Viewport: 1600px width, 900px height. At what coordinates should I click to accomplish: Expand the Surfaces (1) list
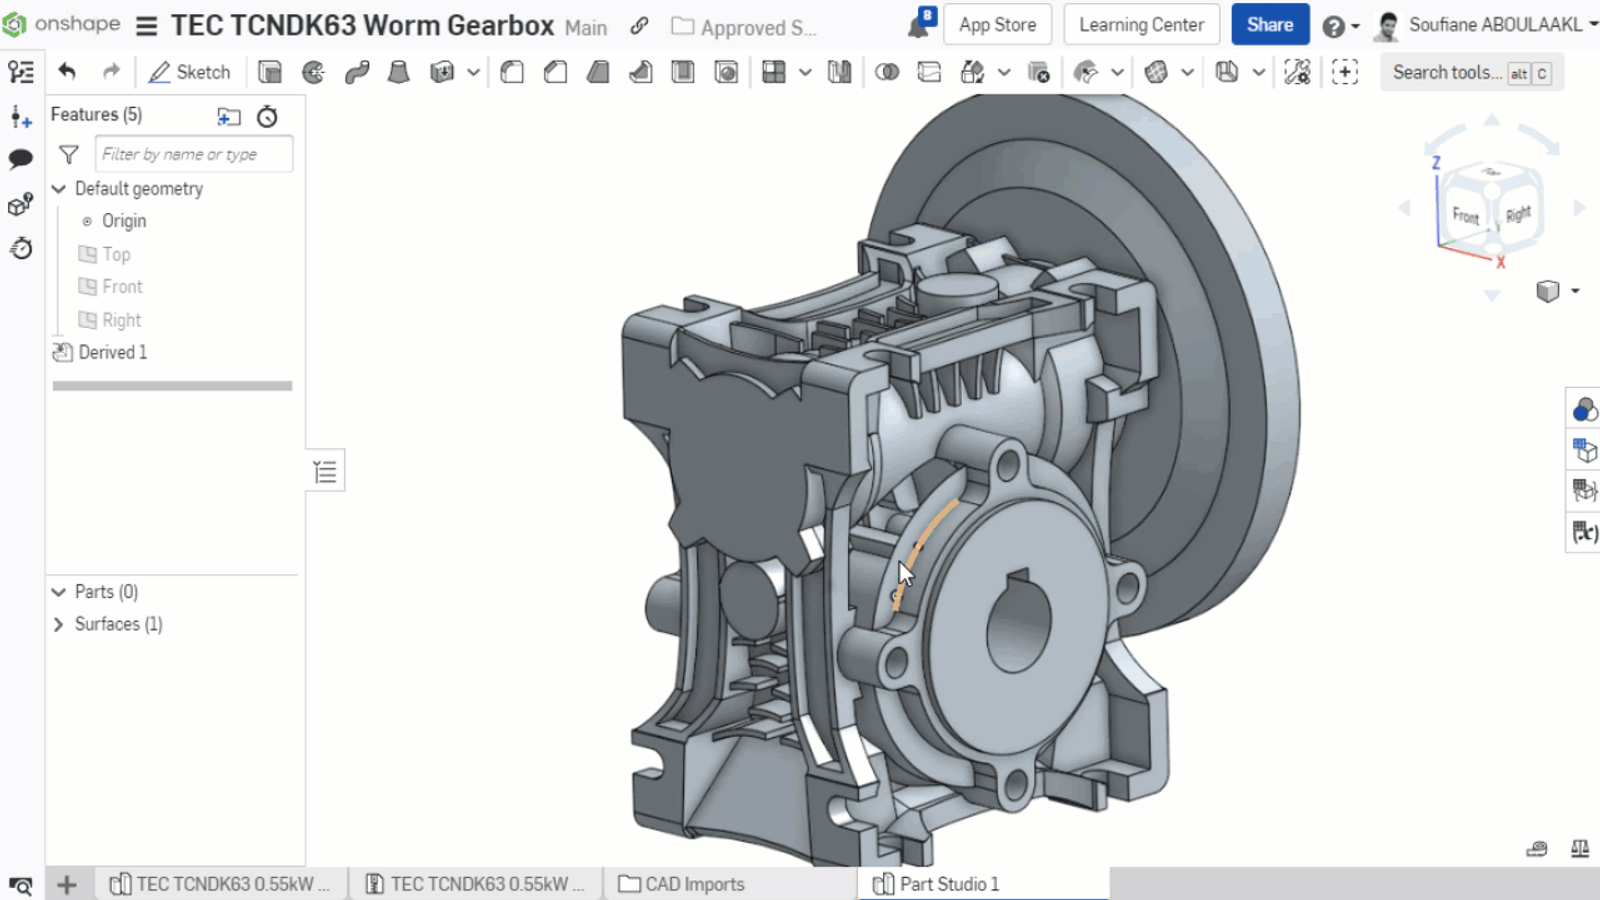pos(59,624)
